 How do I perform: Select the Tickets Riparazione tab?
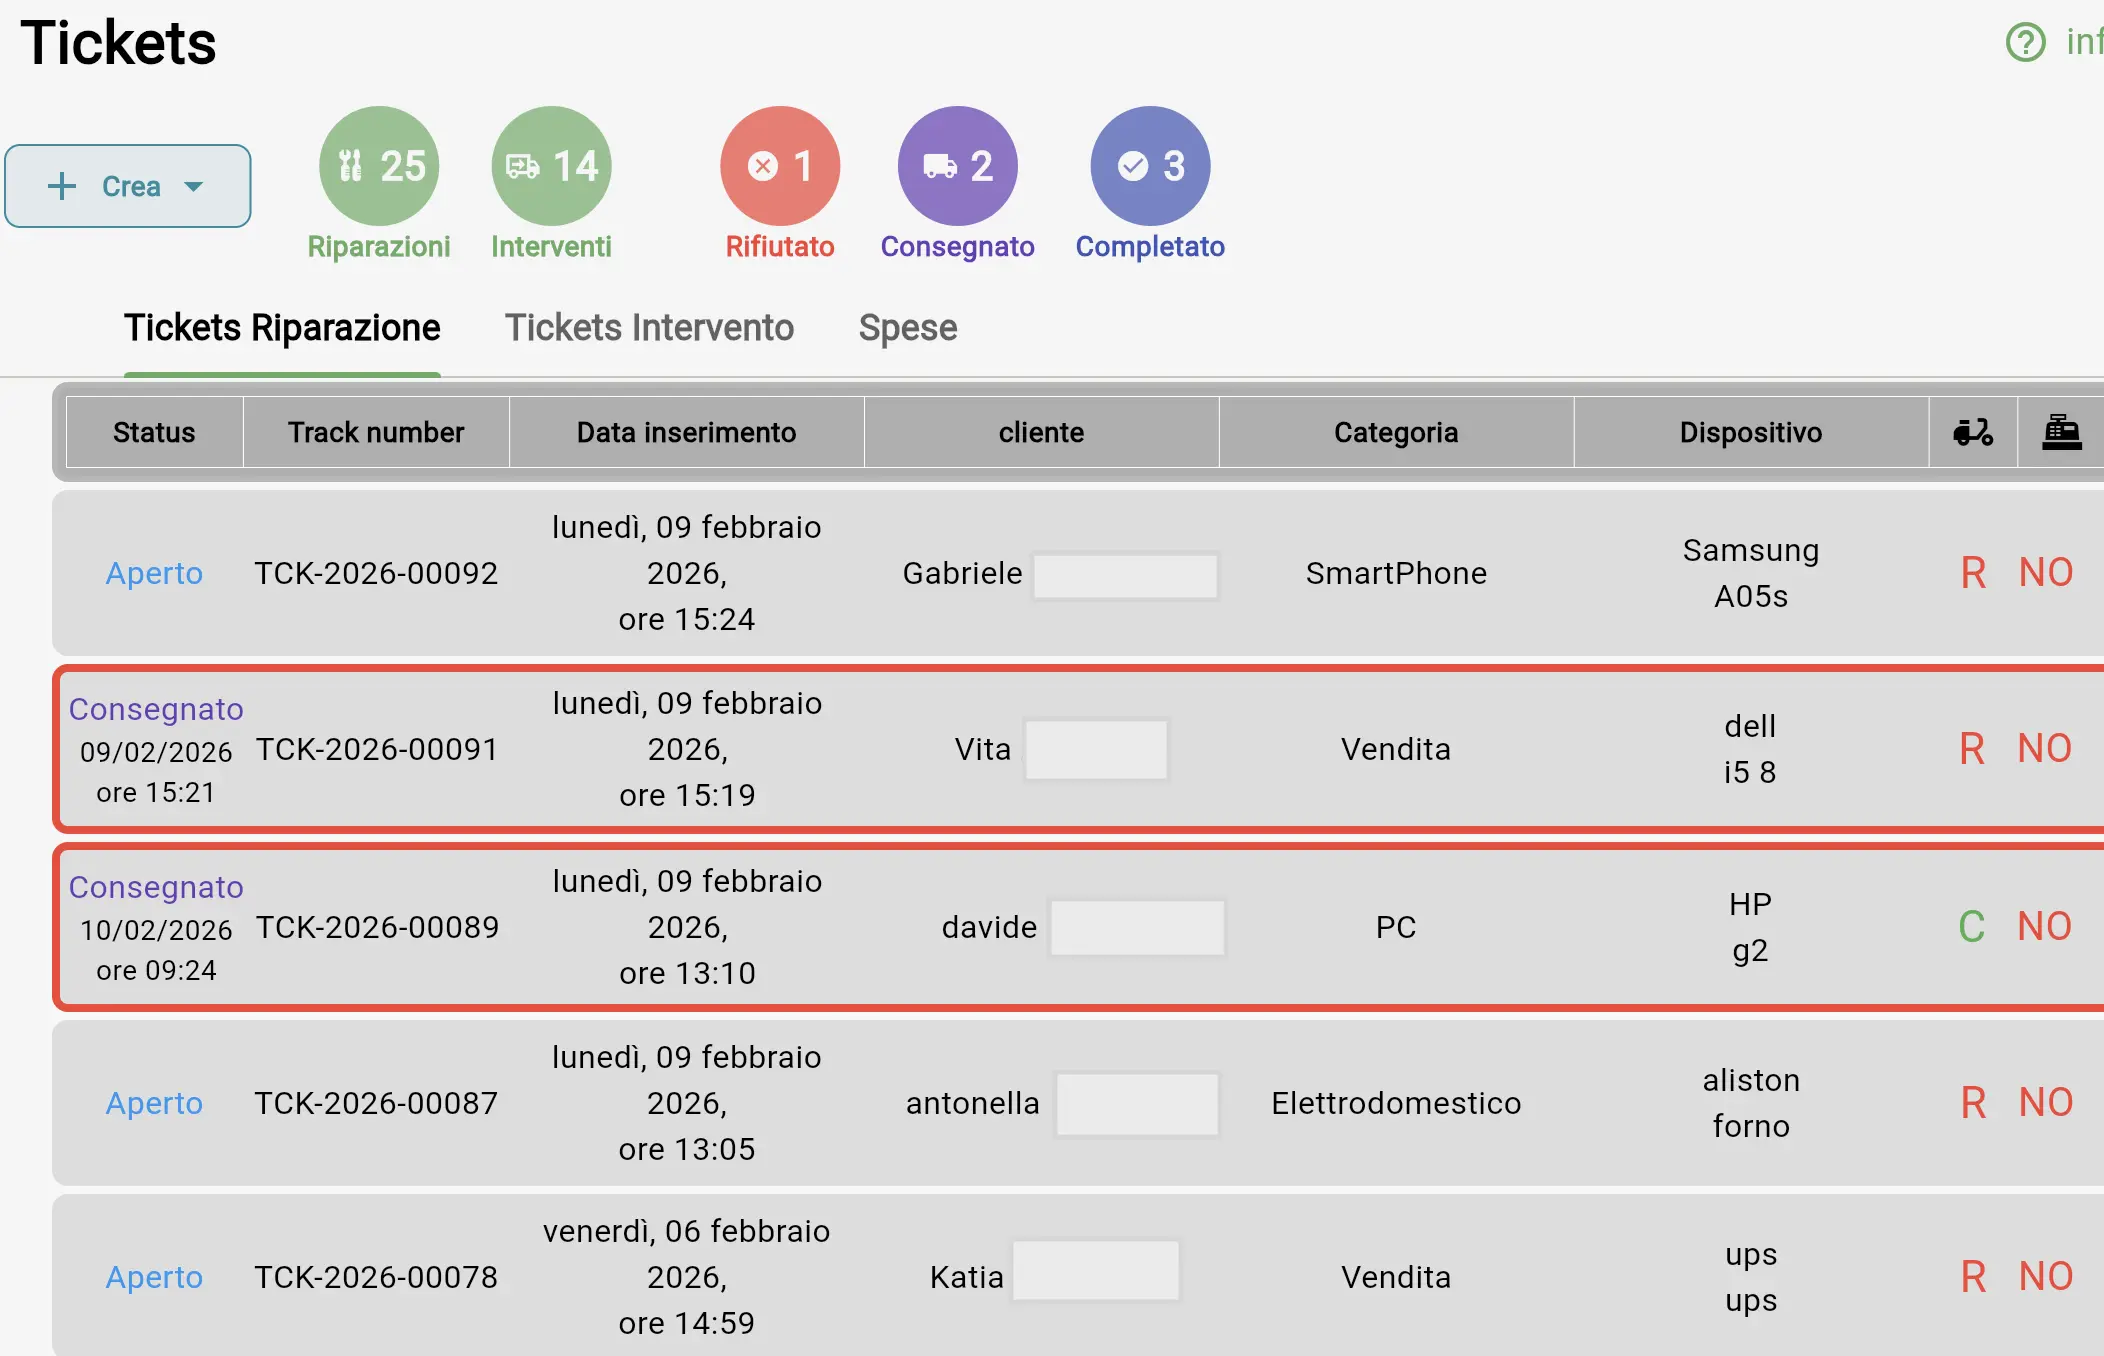point(282,327)
